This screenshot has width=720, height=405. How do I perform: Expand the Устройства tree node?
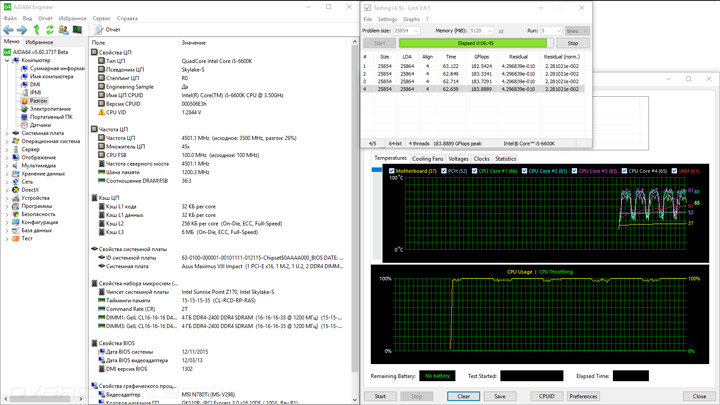7,198
